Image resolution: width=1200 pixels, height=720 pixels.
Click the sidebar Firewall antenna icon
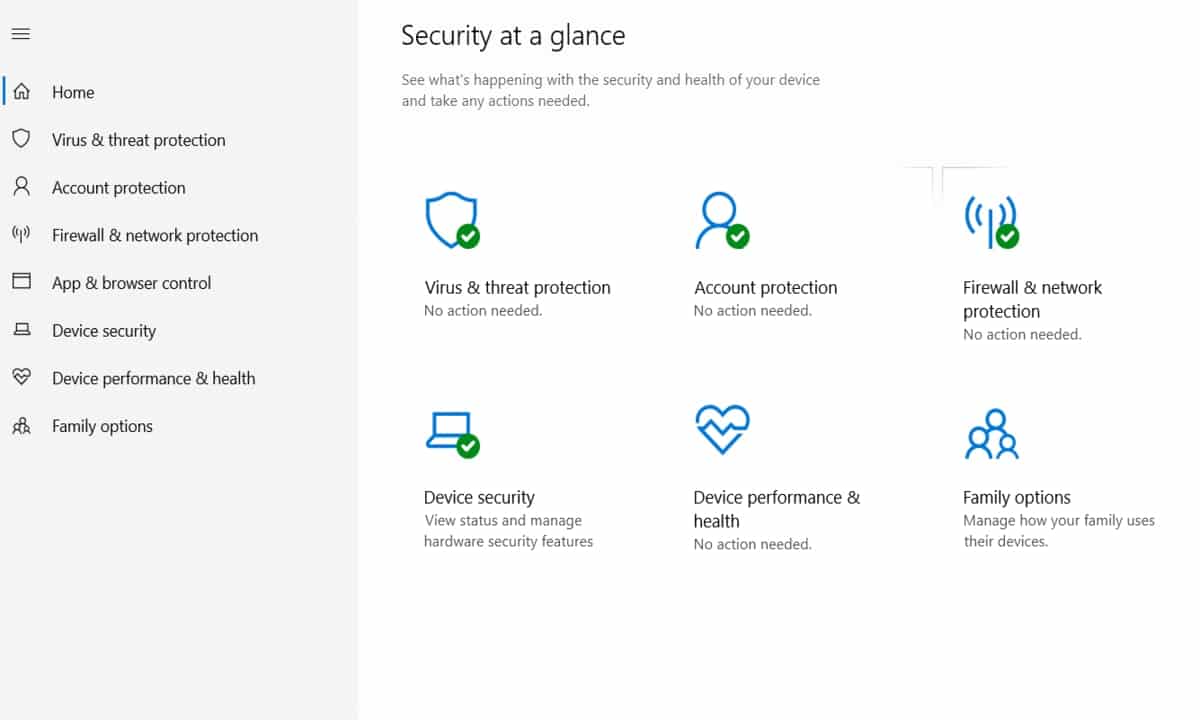tap(21, 235)
